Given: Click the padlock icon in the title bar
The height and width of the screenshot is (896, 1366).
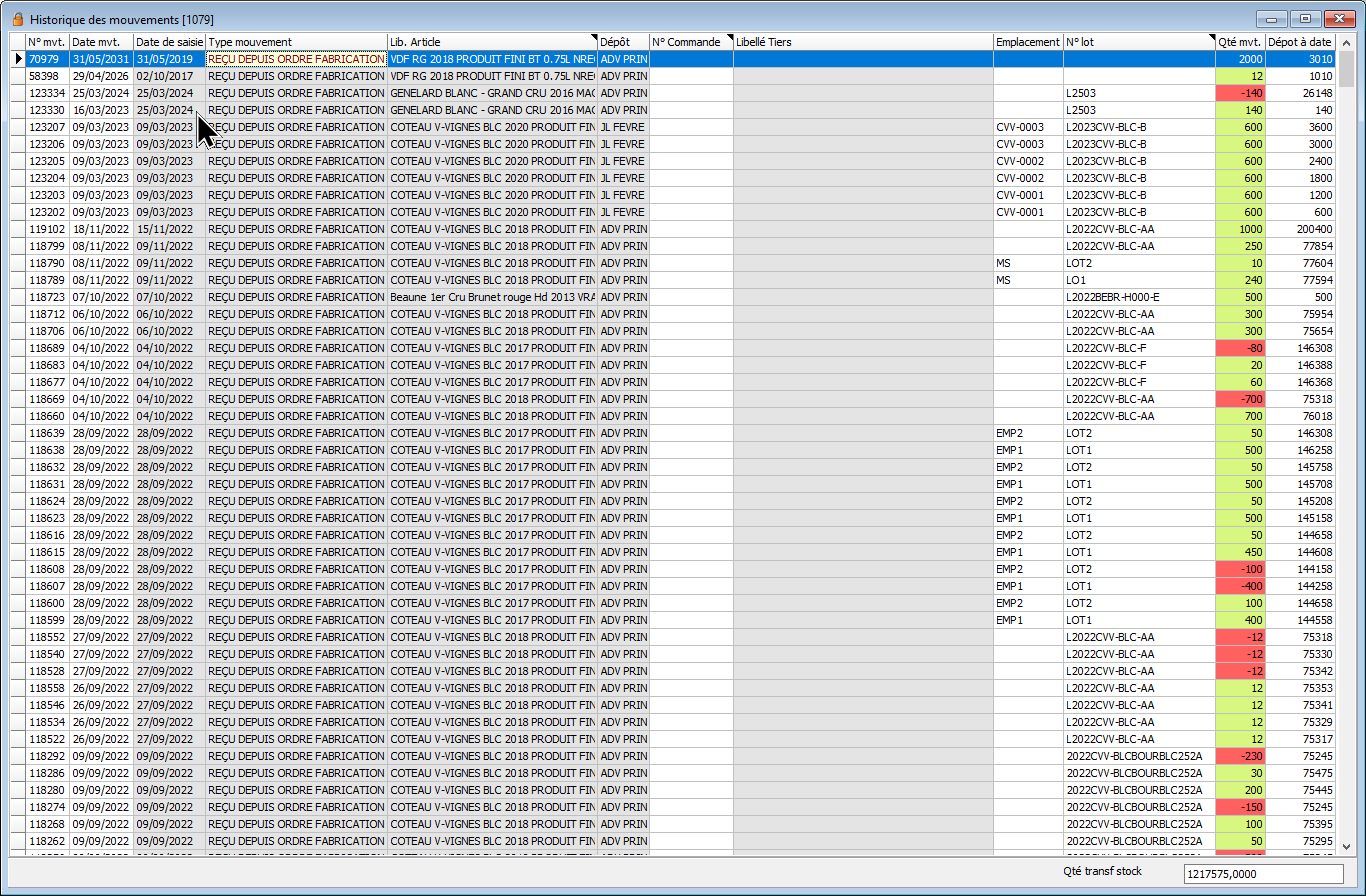Looking at the screenshot, I should tap(17, 19).
